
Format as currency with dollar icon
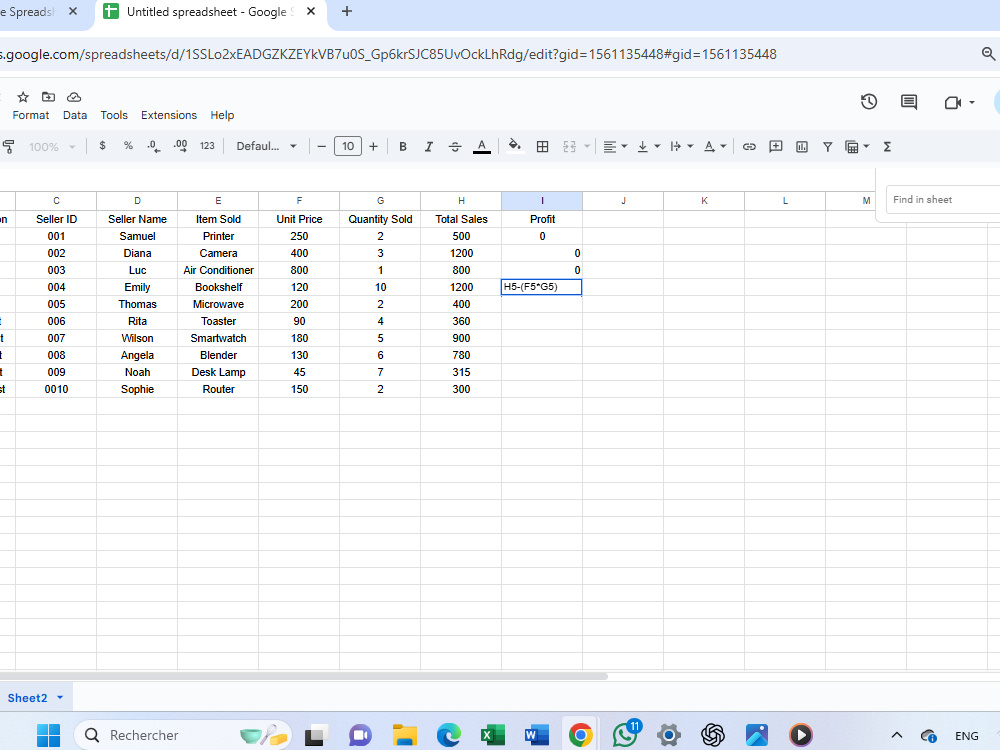(102, 146)
